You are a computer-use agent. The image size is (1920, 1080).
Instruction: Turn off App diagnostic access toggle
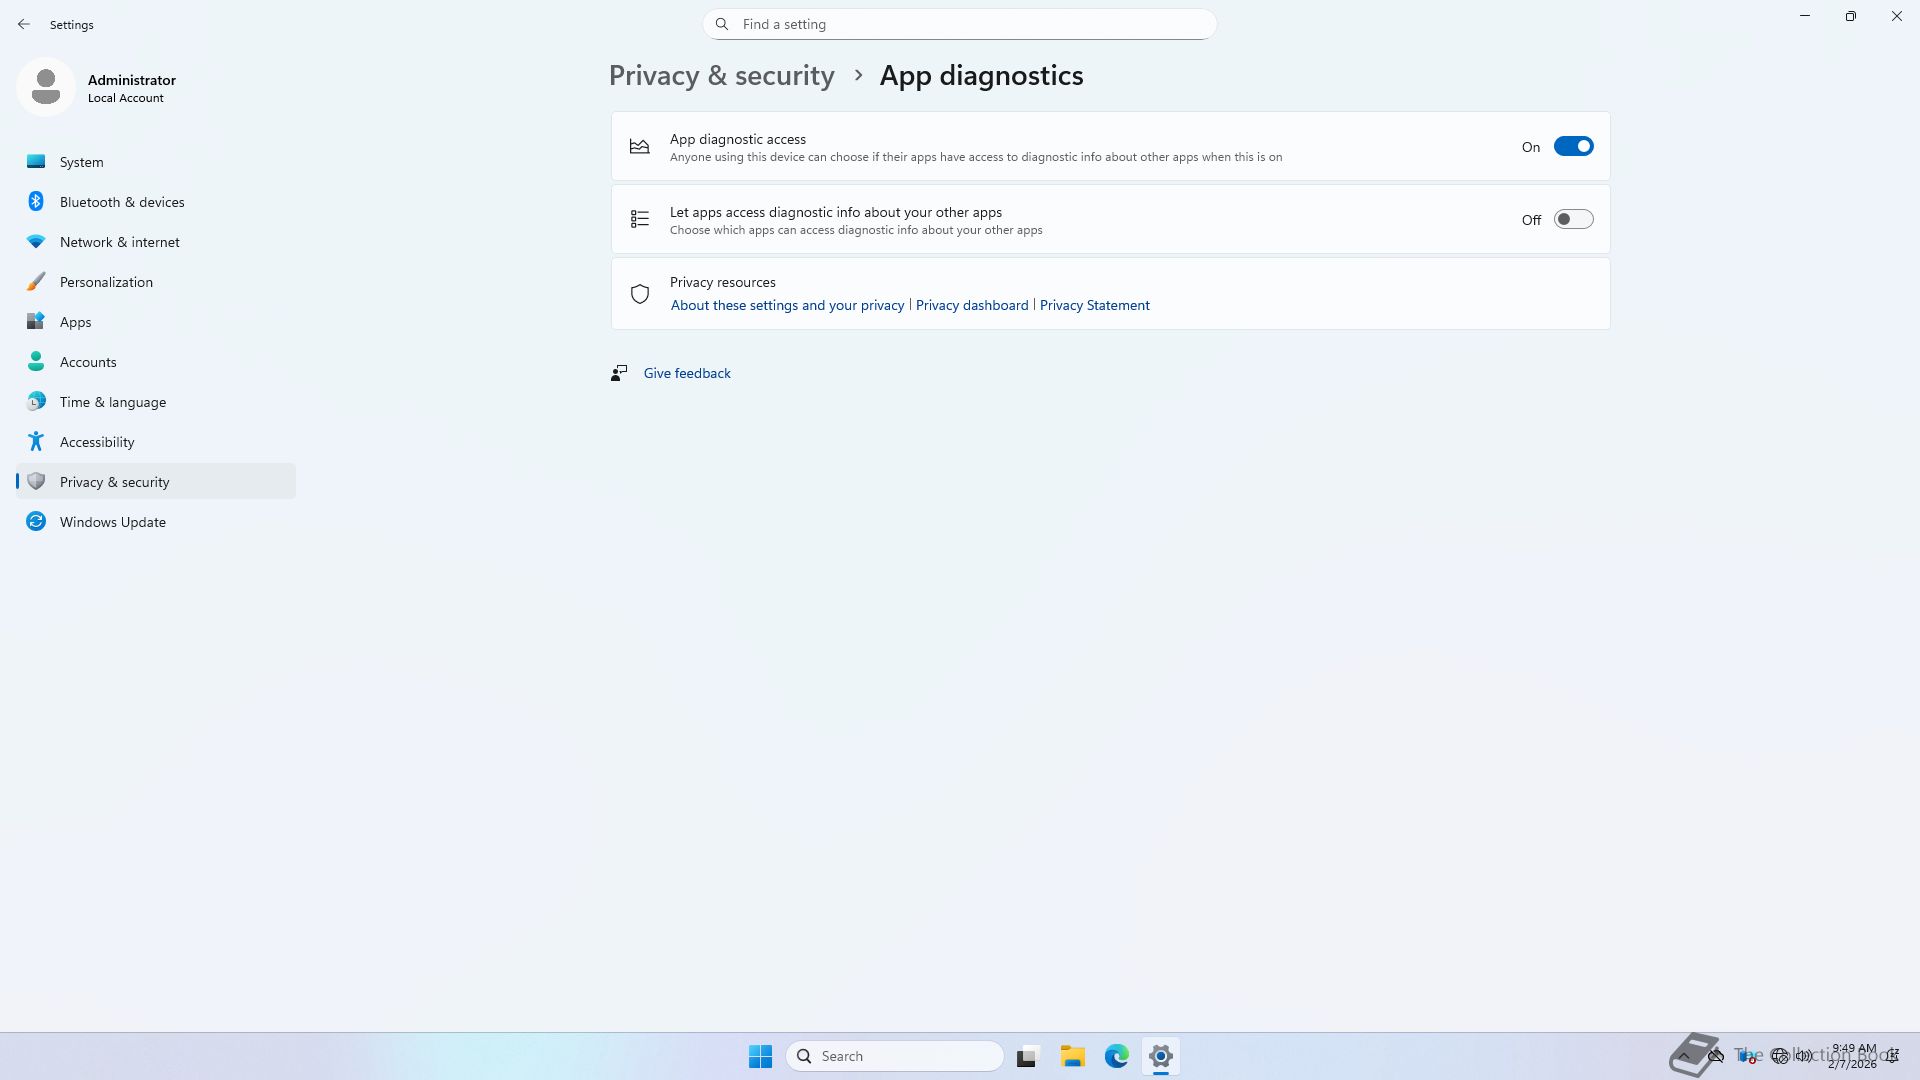tap(1572, 147)
